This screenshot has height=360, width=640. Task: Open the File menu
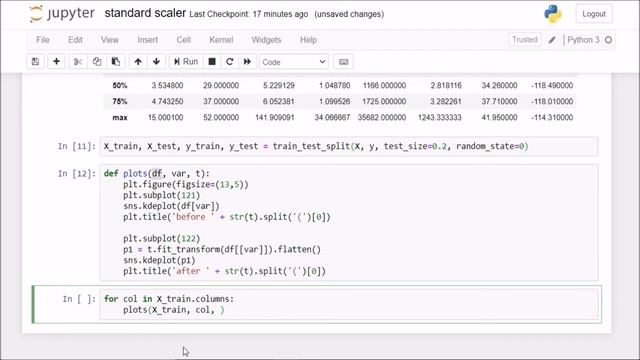tap(43, 40)
